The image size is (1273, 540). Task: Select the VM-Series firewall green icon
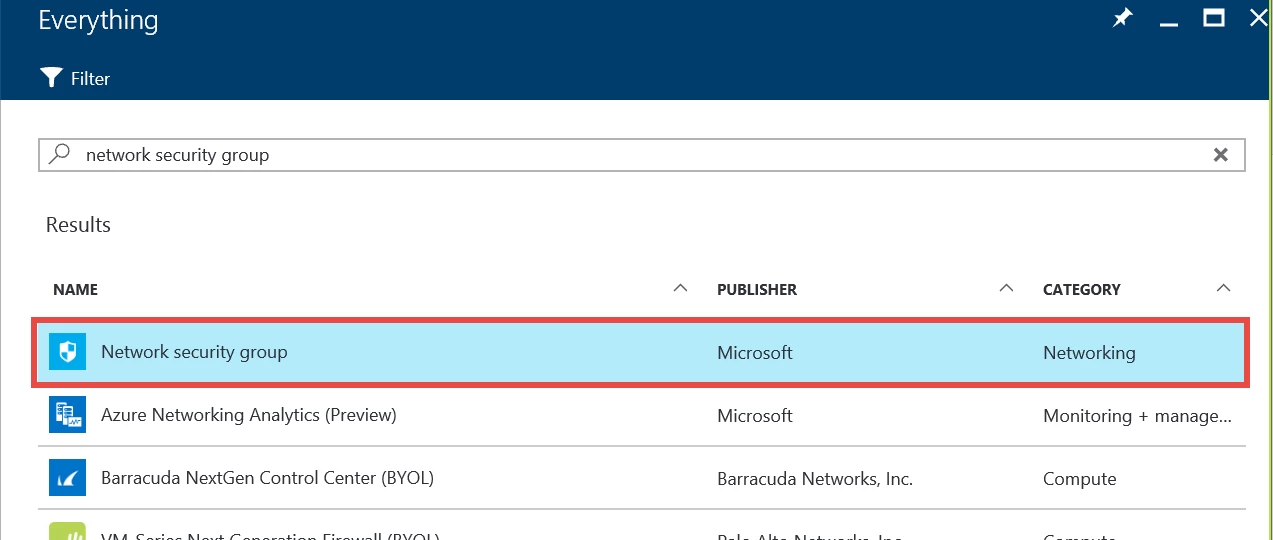pos(68,531)
